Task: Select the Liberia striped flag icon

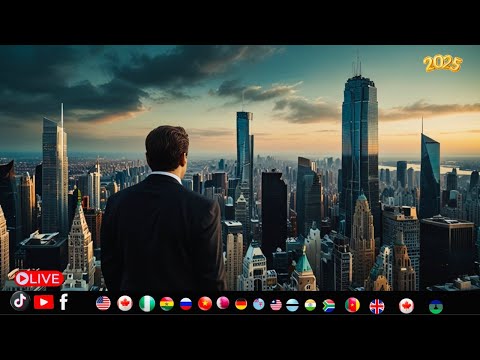Action: pos(276,305)
